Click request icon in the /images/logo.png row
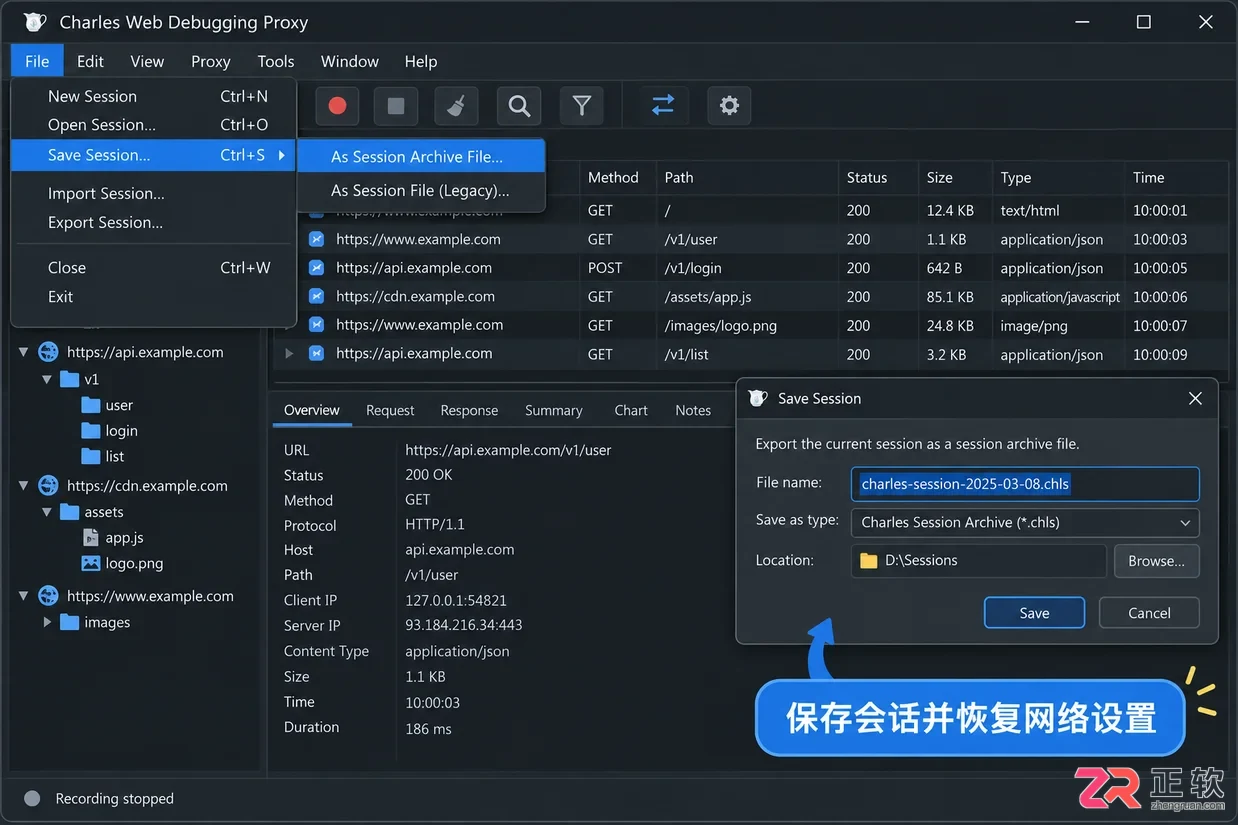Screen dimensions: 1238x825 click(x=316, y=325)
